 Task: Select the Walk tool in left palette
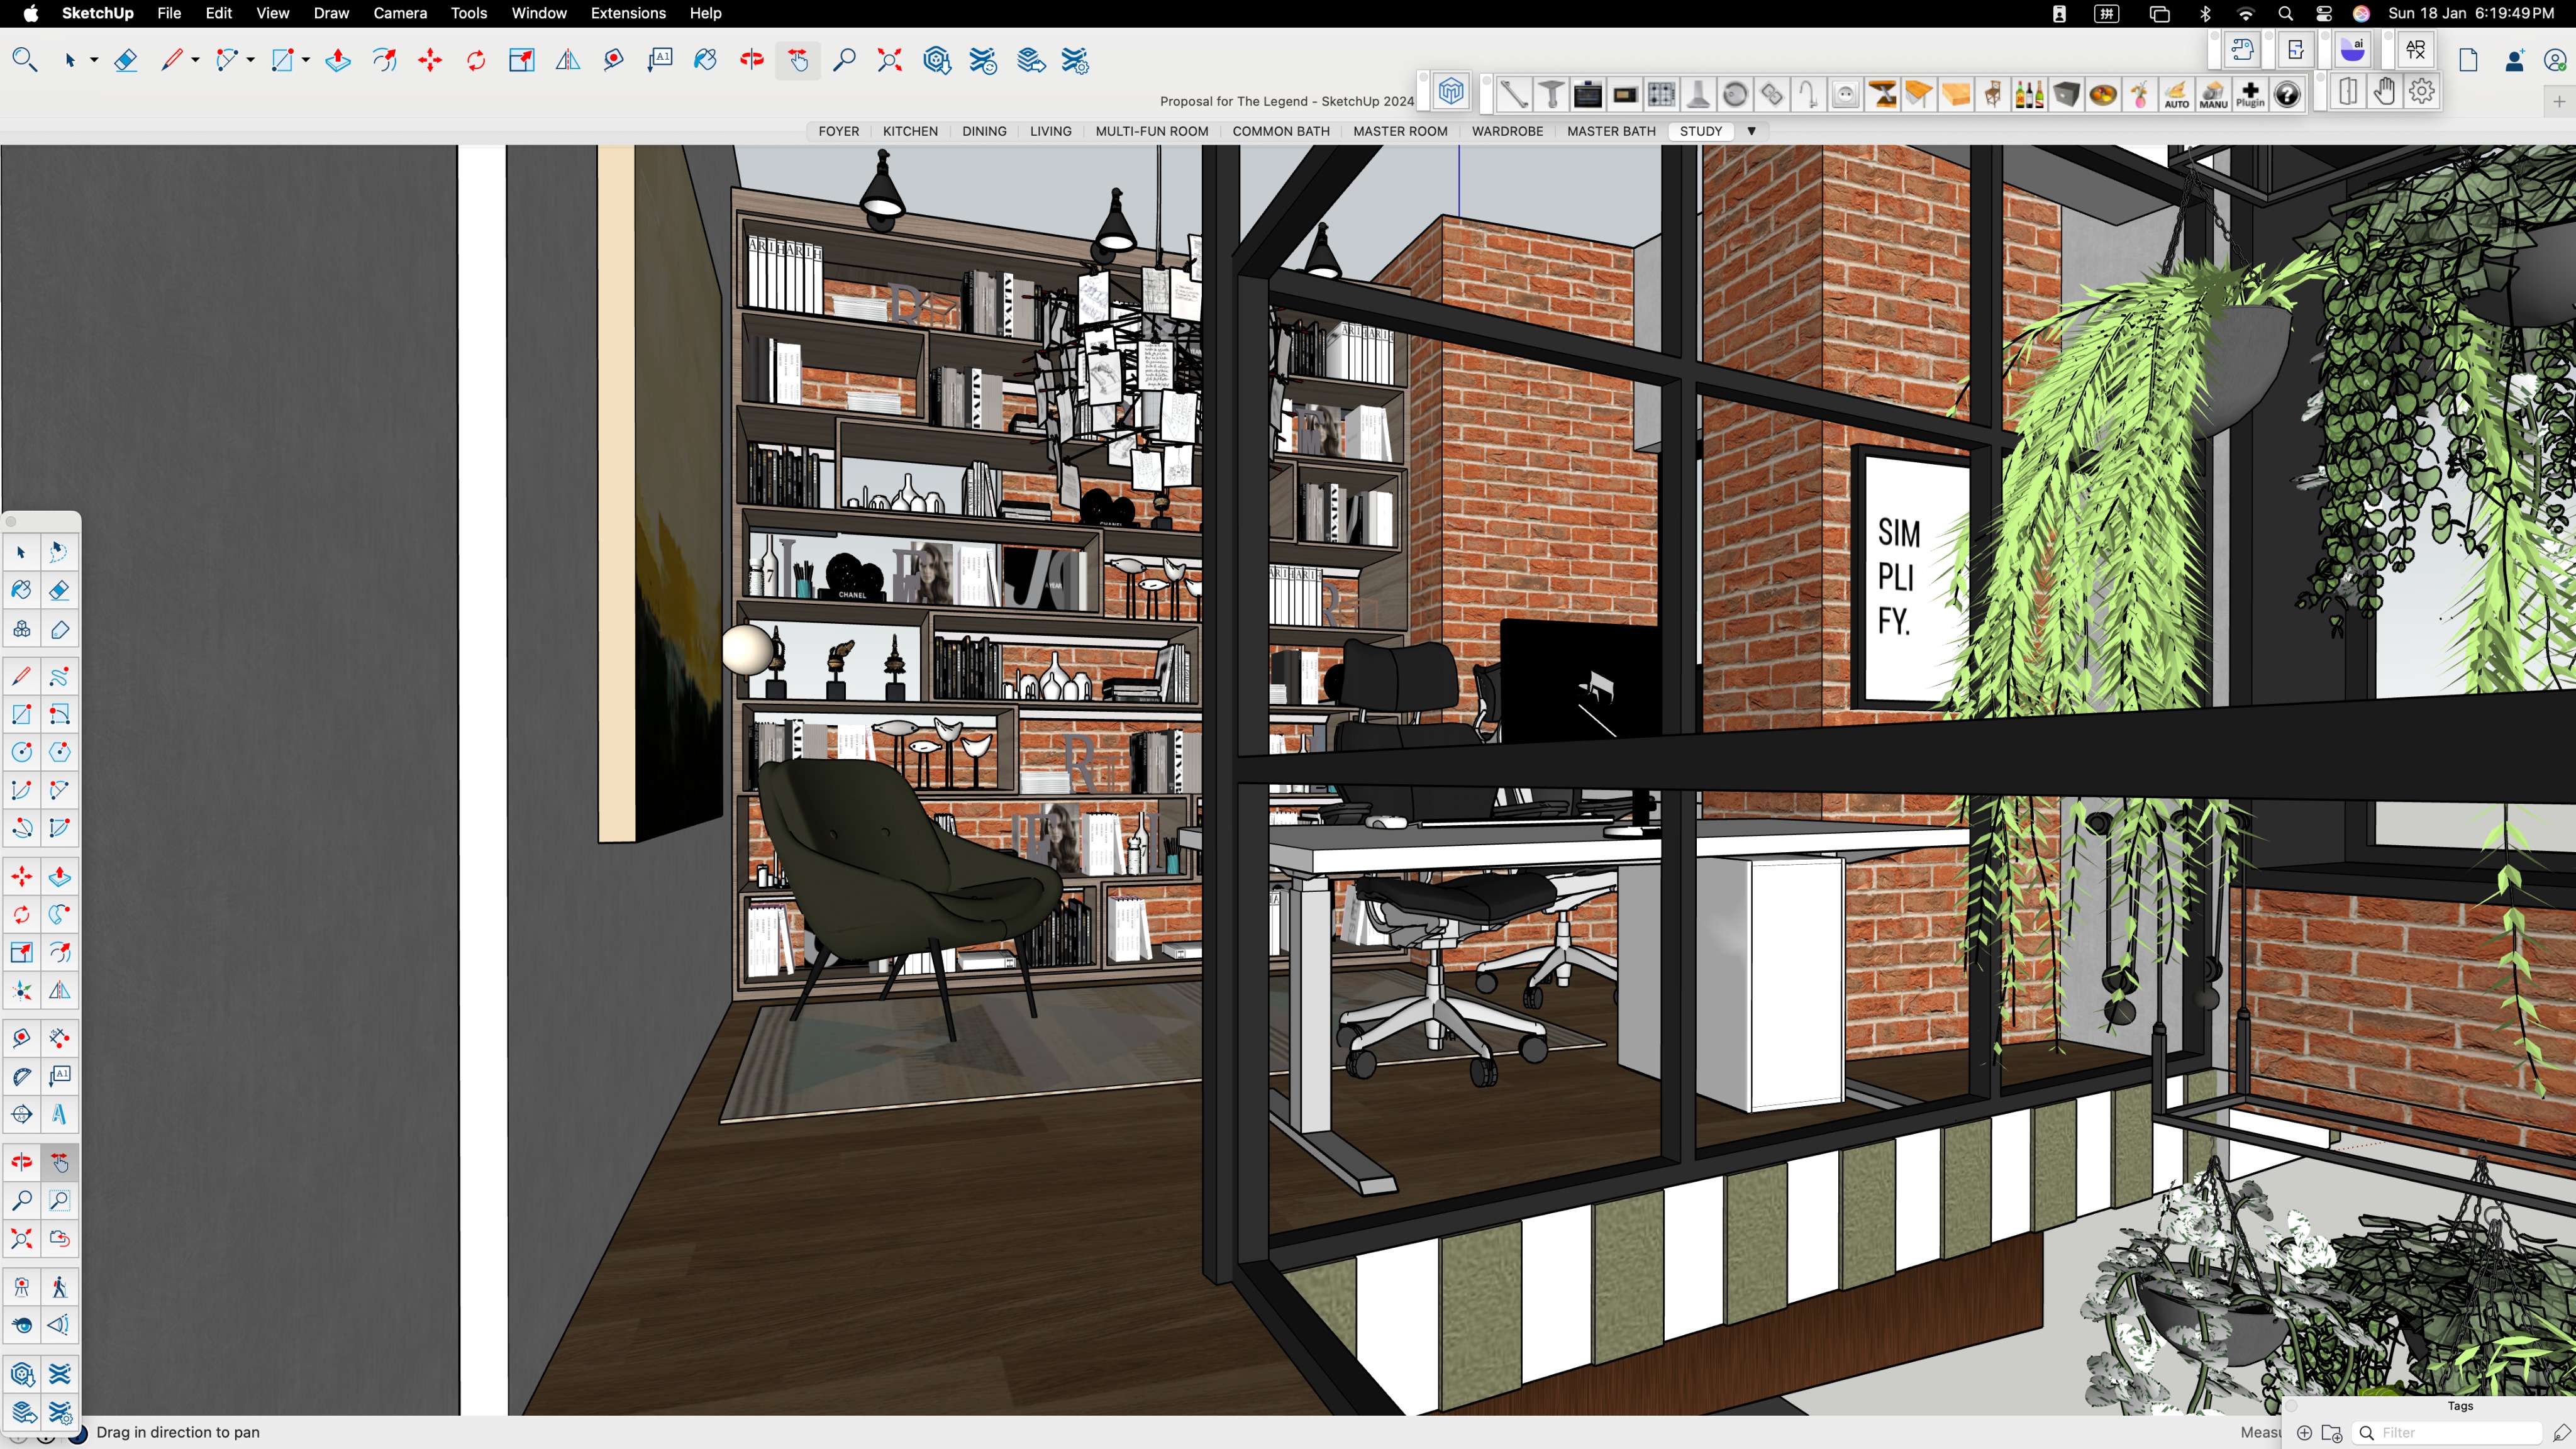click(x=59, y=1287)
